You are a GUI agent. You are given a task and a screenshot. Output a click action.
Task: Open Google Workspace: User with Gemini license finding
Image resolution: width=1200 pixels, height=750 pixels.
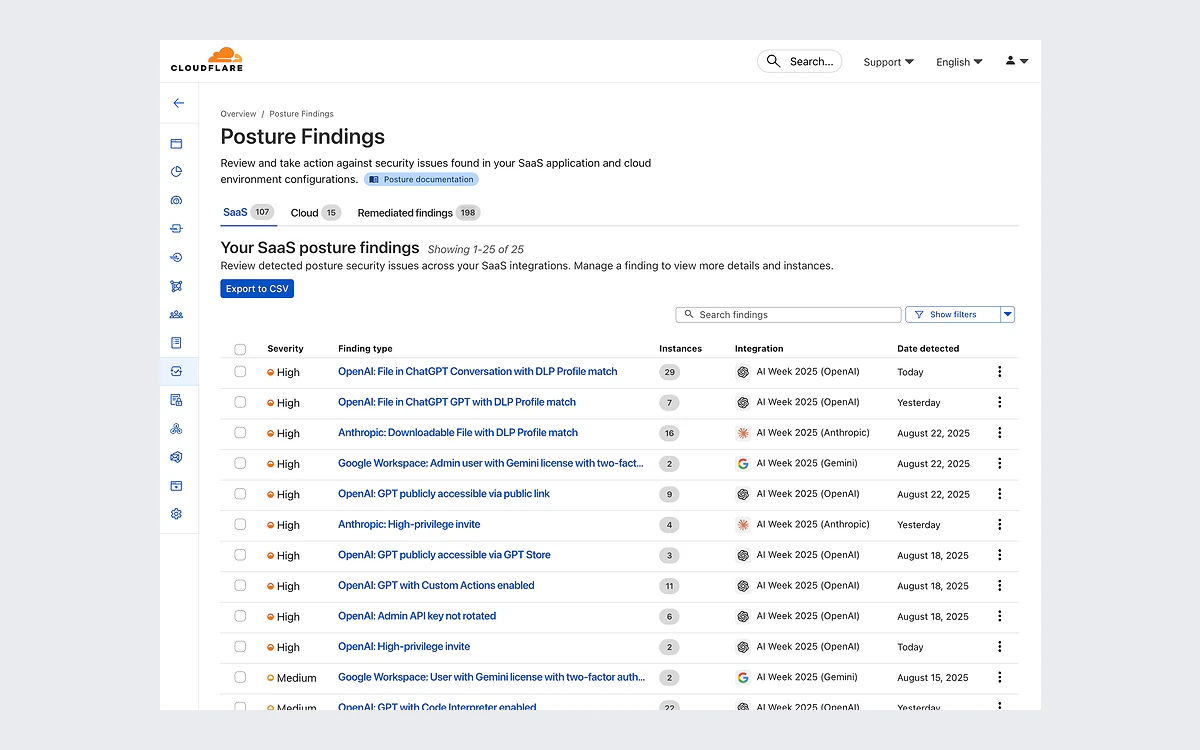(491, 677)
